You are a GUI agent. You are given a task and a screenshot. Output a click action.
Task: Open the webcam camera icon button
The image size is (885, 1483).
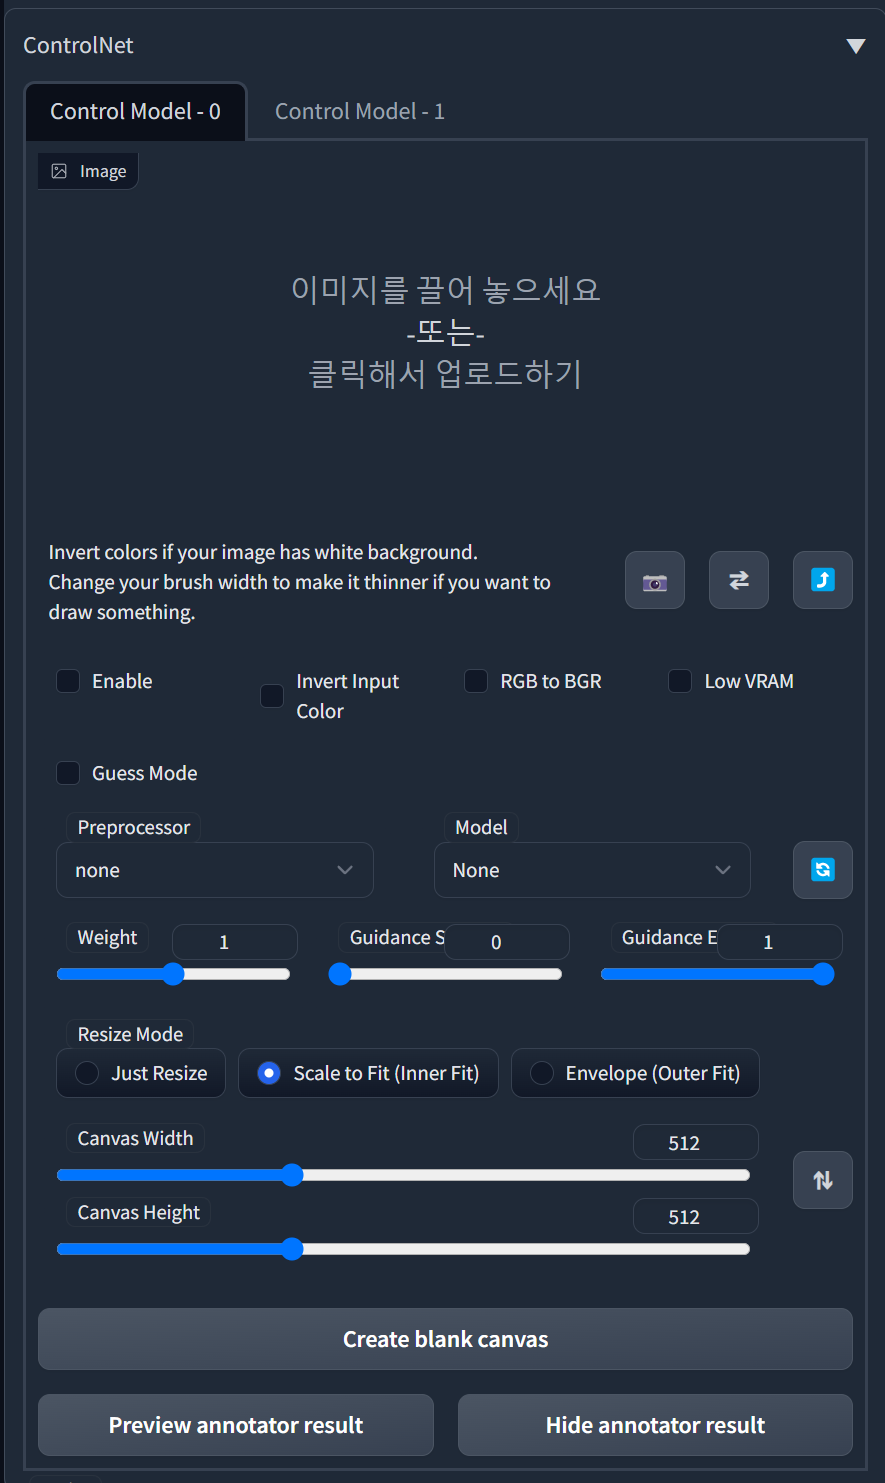coord(655,580)
